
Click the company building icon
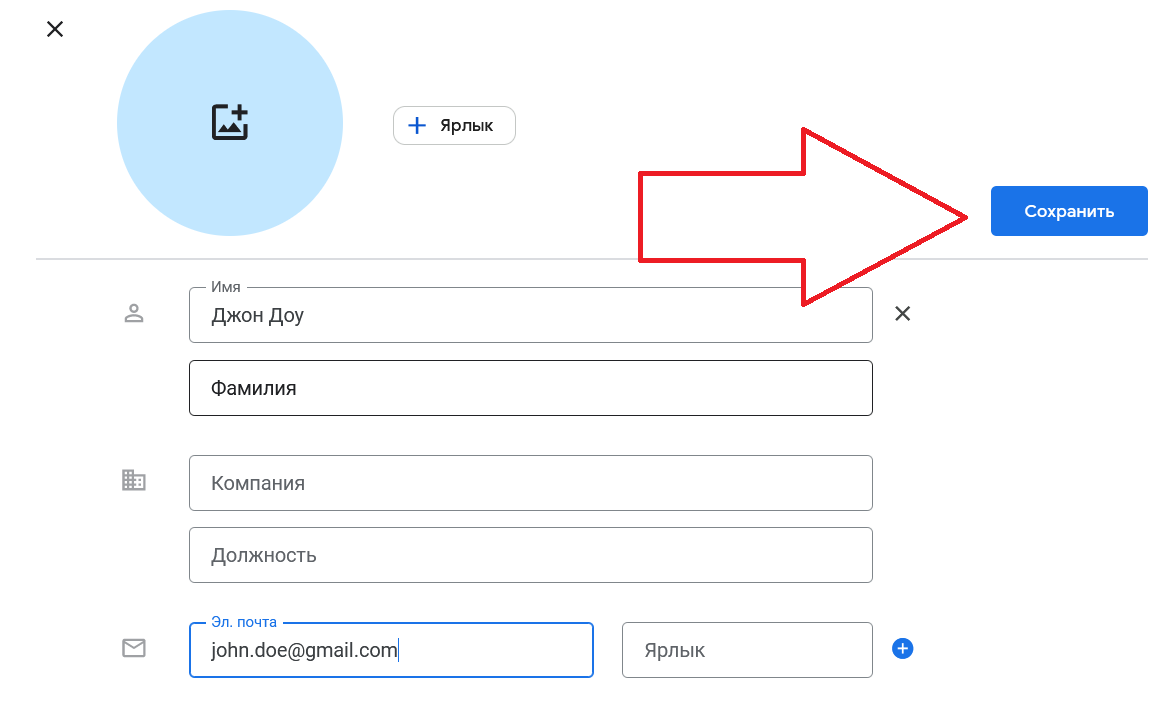click(x=134, y=481)
